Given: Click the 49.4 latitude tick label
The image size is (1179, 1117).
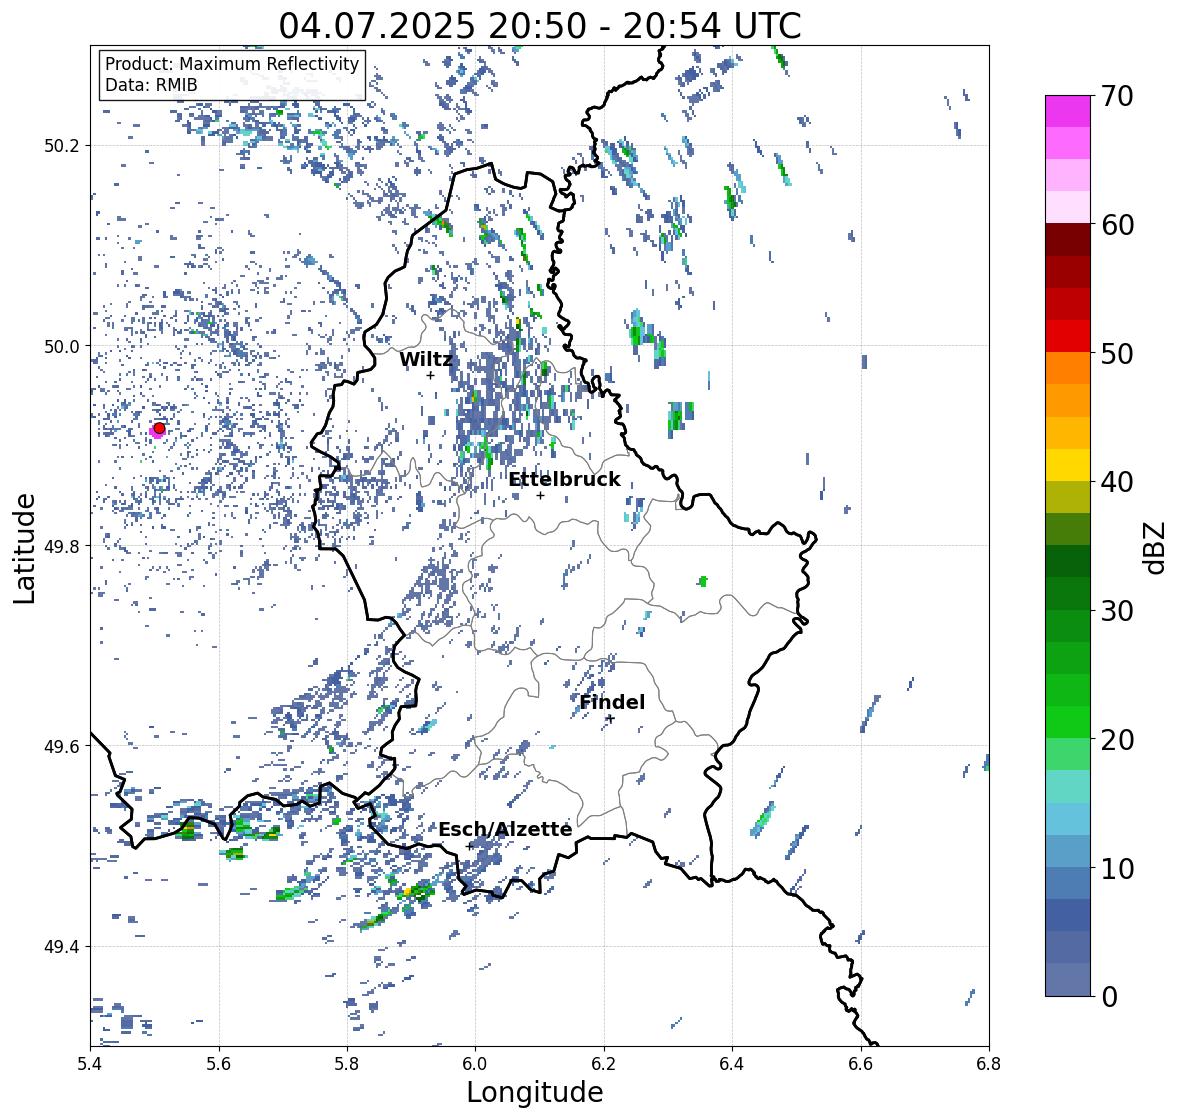Looking at the screenshot, I should pyautogui.click(x=62, y=947).
